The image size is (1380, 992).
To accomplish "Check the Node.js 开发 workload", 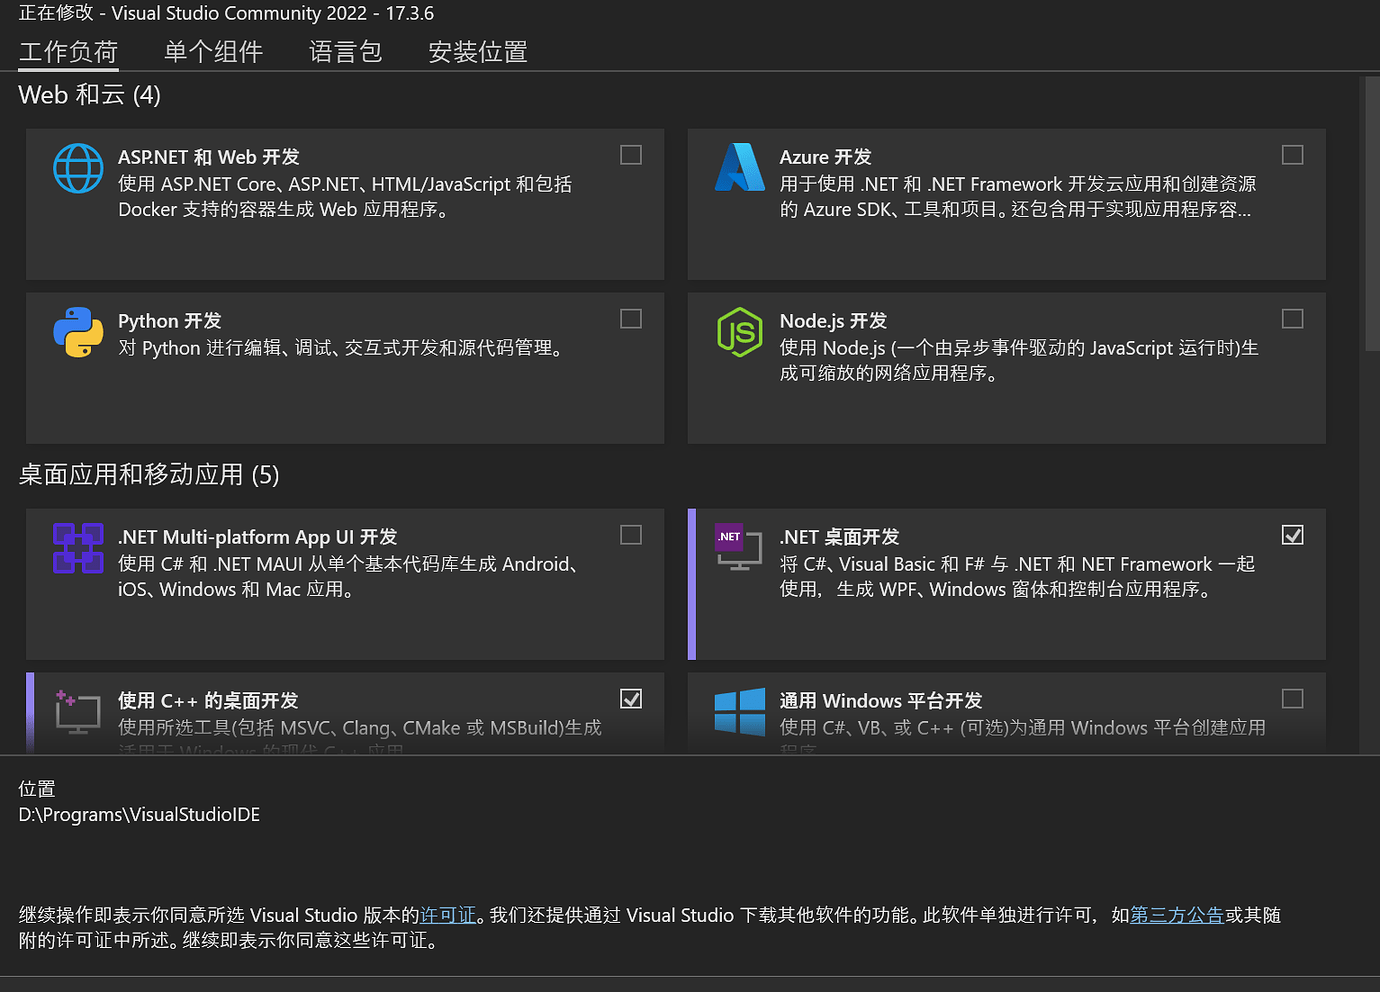I will [x=1292, y=319].
